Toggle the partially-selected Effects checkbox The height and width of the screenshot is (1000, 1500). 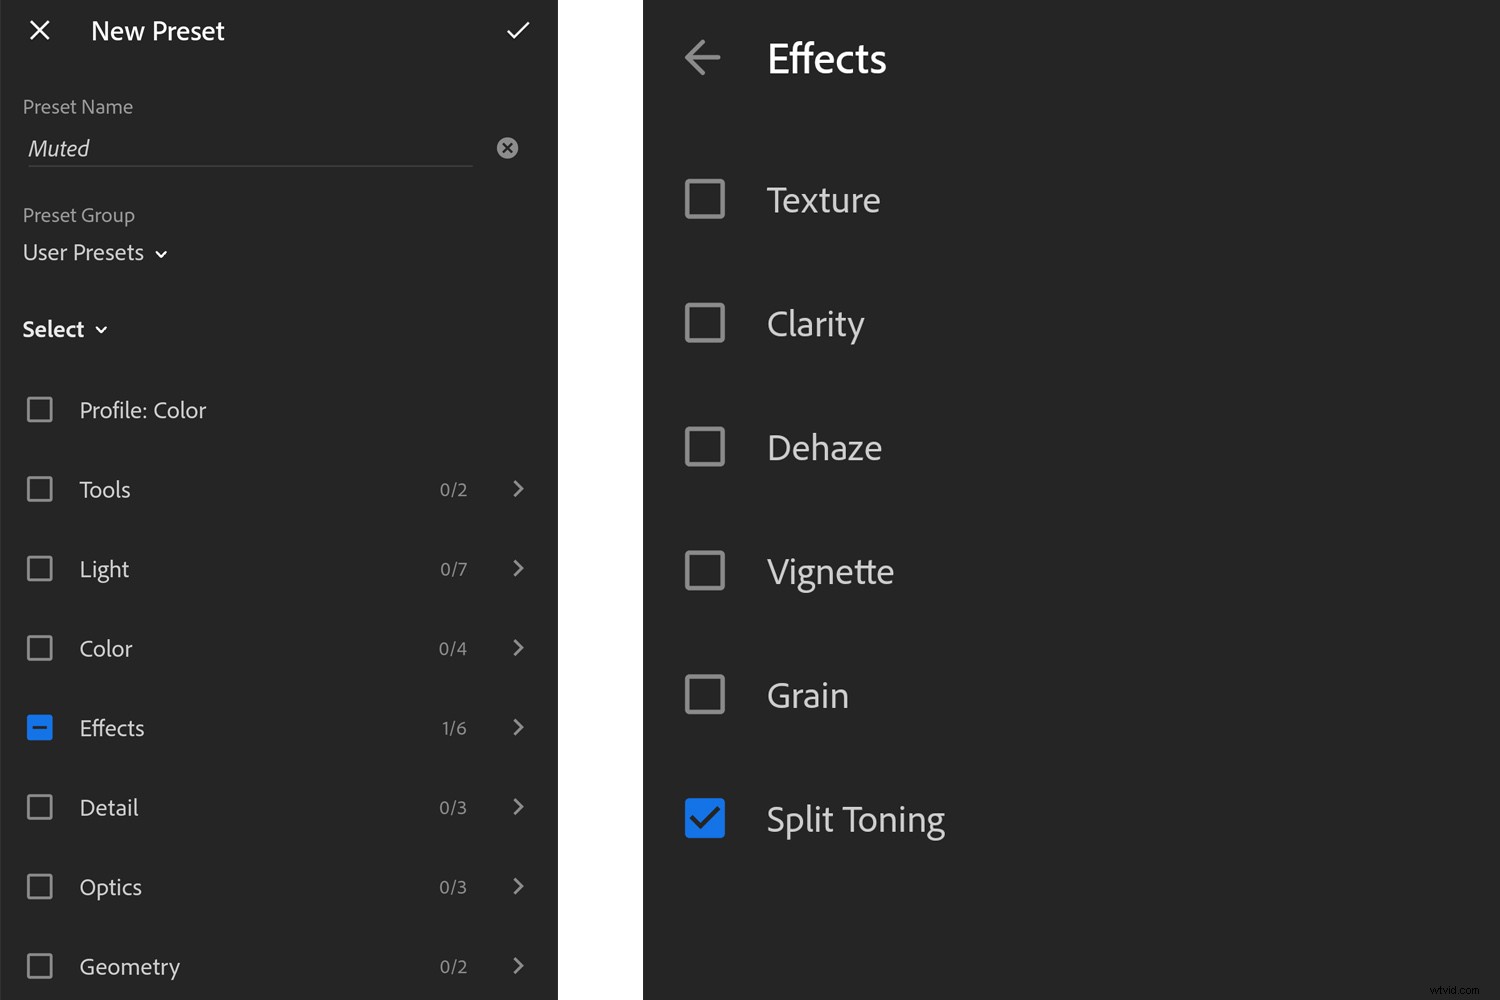click(x=39, y=728)
